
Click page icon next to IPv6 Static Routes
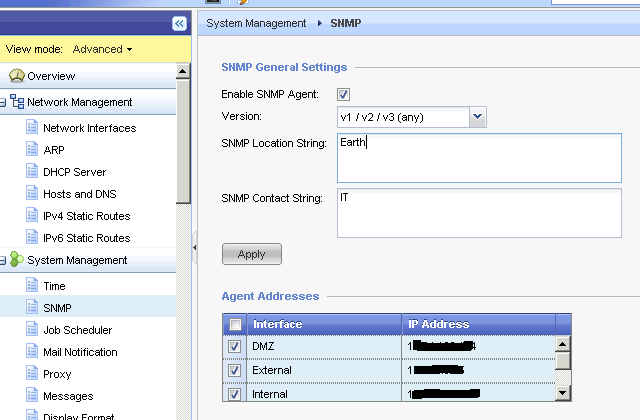click(x=32, y=238)
